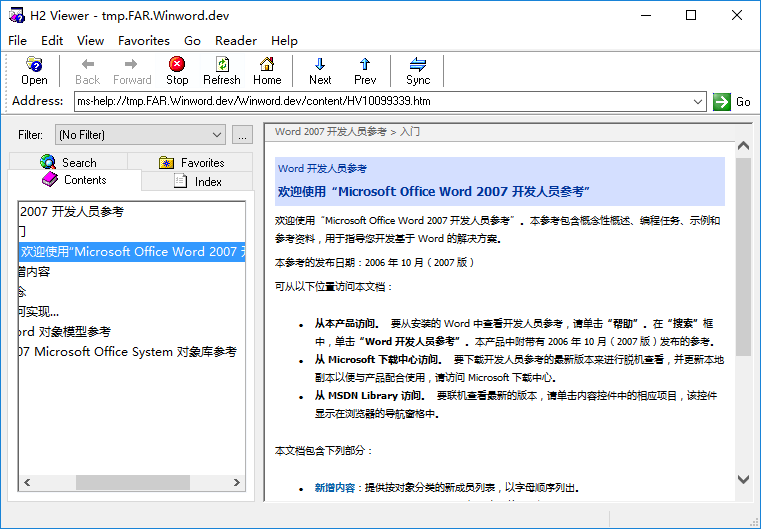Click the H2 Viewer title bar app icon
The height and width of the screenshot is (529, 761).
(x=17, y=16)
